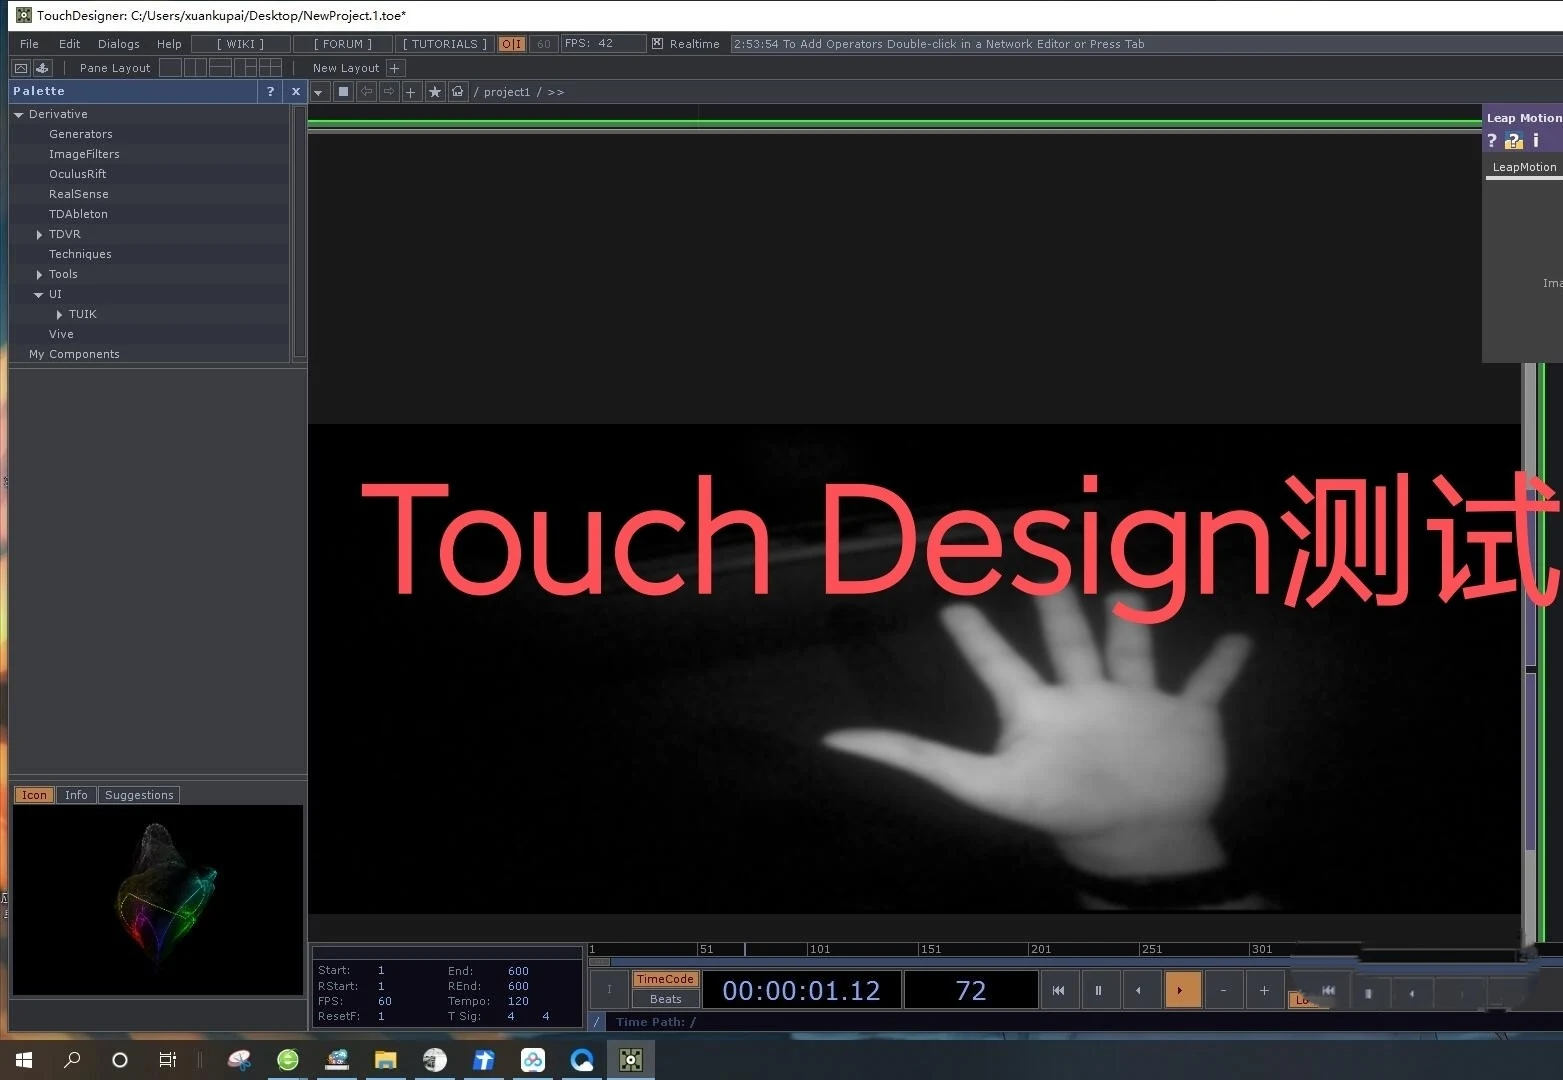Enable TimeCode display mode
The width and height of the screenshot is (1563, 1080).
coord(664,978)
